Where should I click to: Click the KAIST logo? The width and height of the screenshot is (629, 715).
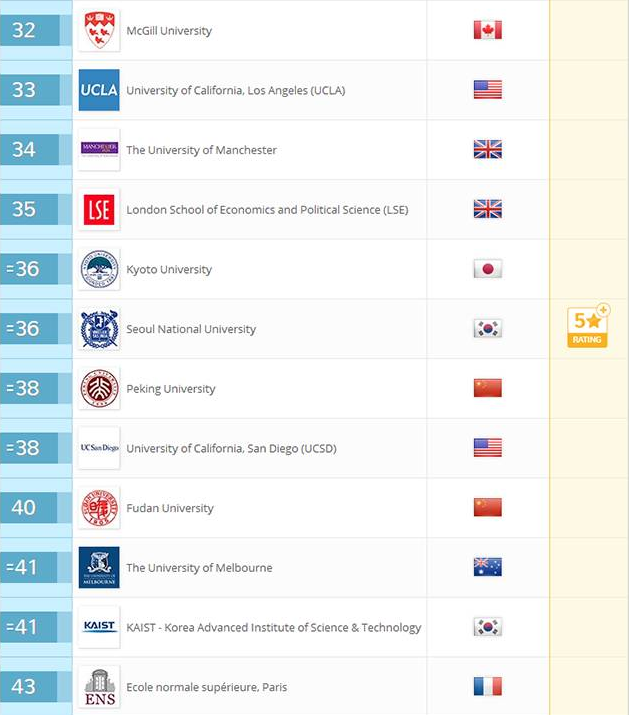99,627
